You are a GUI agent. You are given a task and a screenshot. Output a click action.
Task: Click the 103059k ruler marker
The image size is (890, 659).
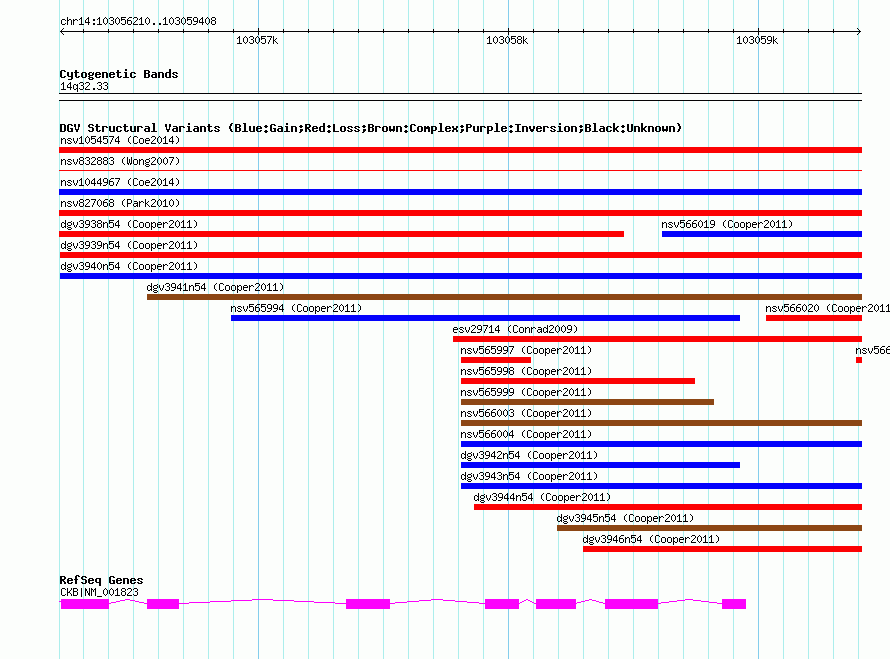click(x=757, y=40)
